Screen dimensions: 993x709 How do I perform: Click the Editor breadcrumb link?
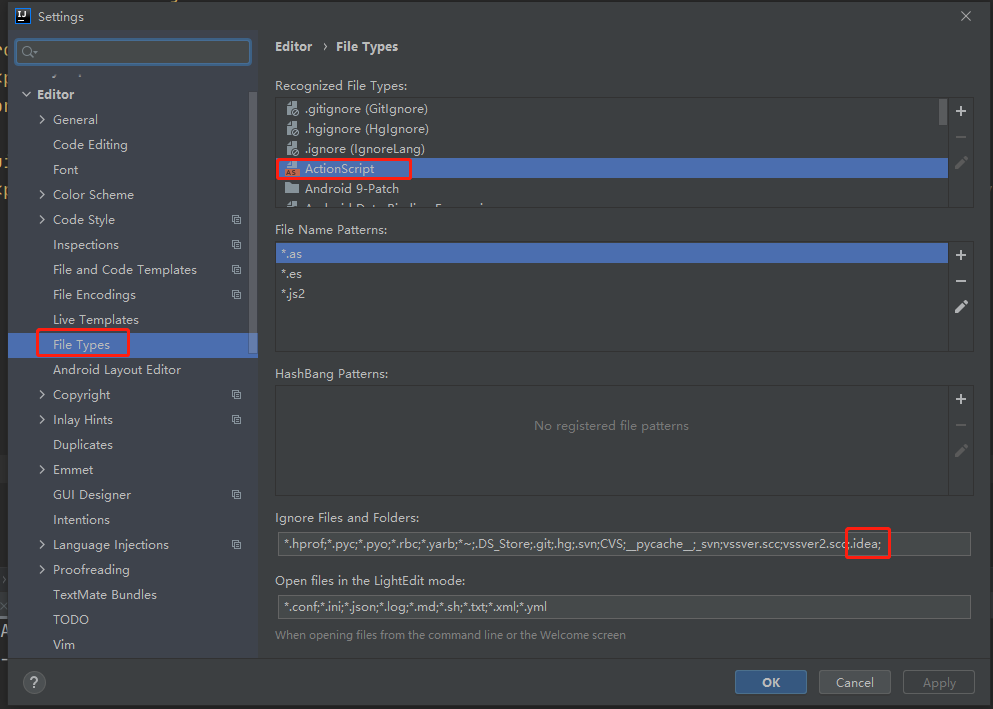(x=293, y=47)
